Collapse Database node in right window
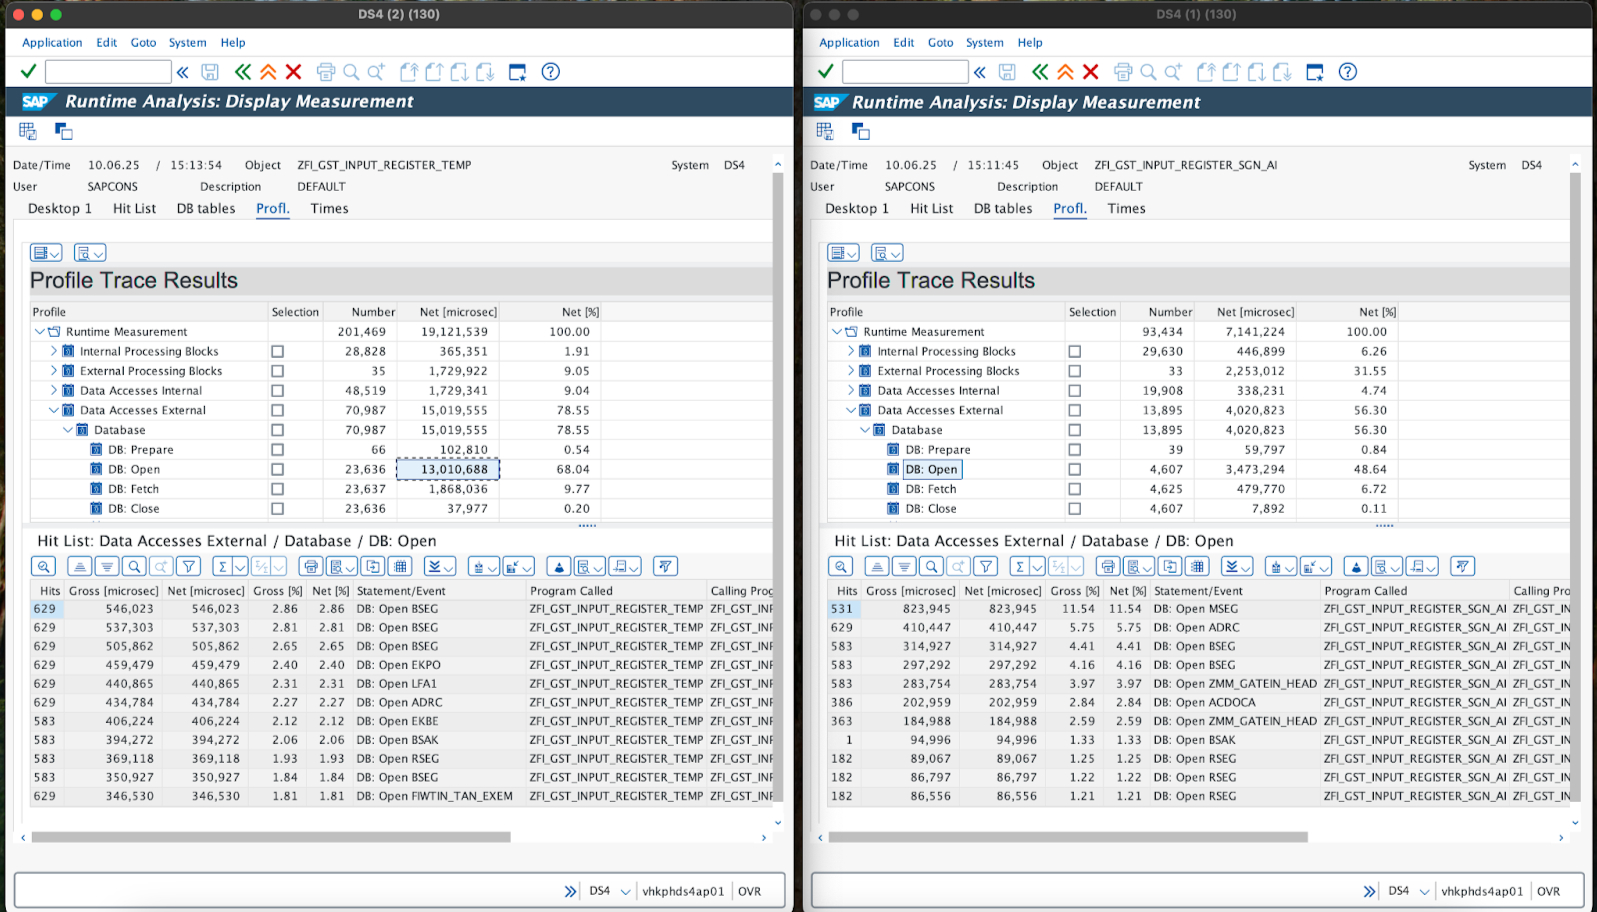Screen dimensions: 1597x912 tap(865, 430)
